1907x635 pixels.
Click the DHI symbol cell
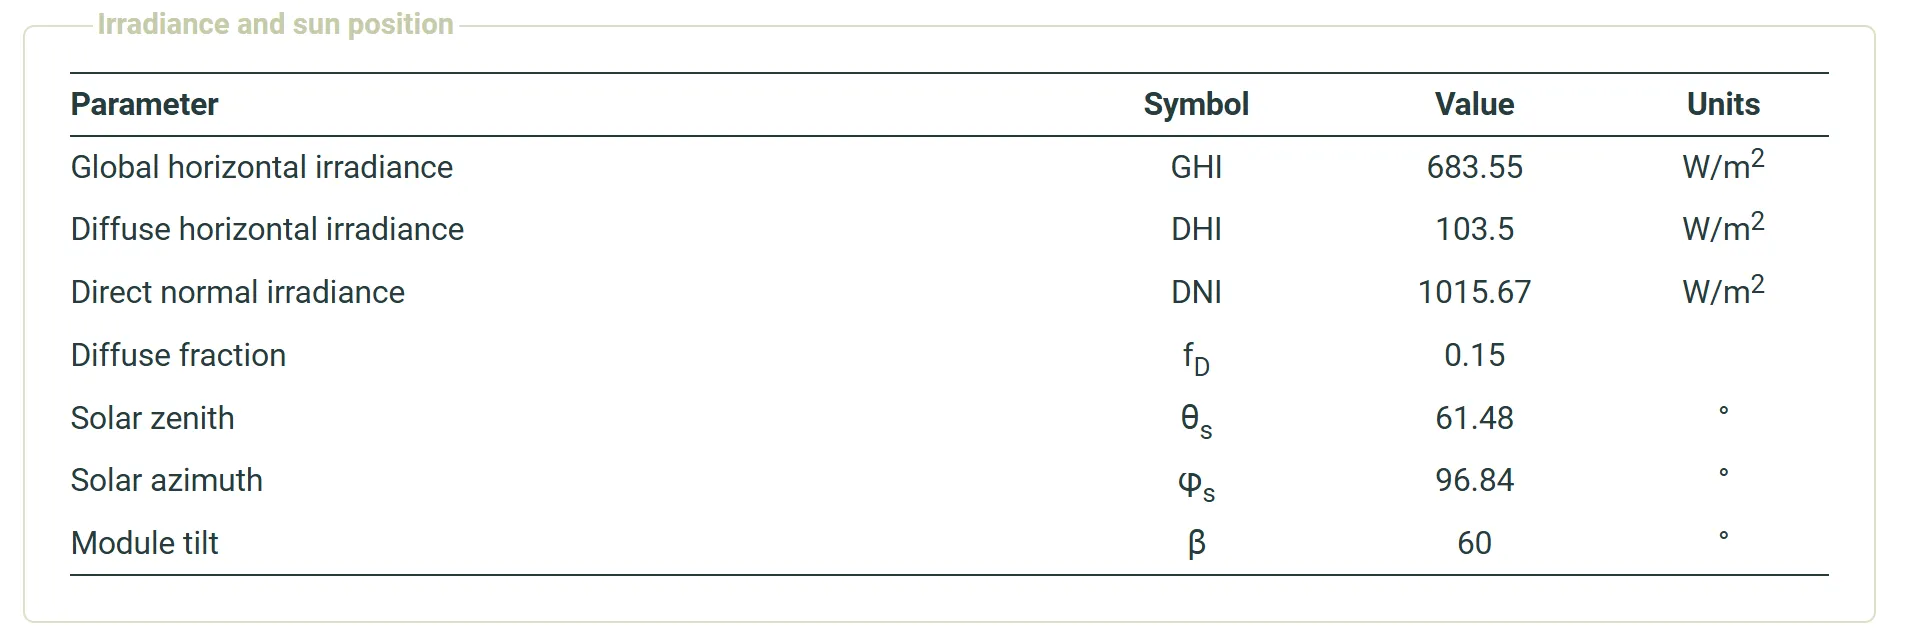1196,229
